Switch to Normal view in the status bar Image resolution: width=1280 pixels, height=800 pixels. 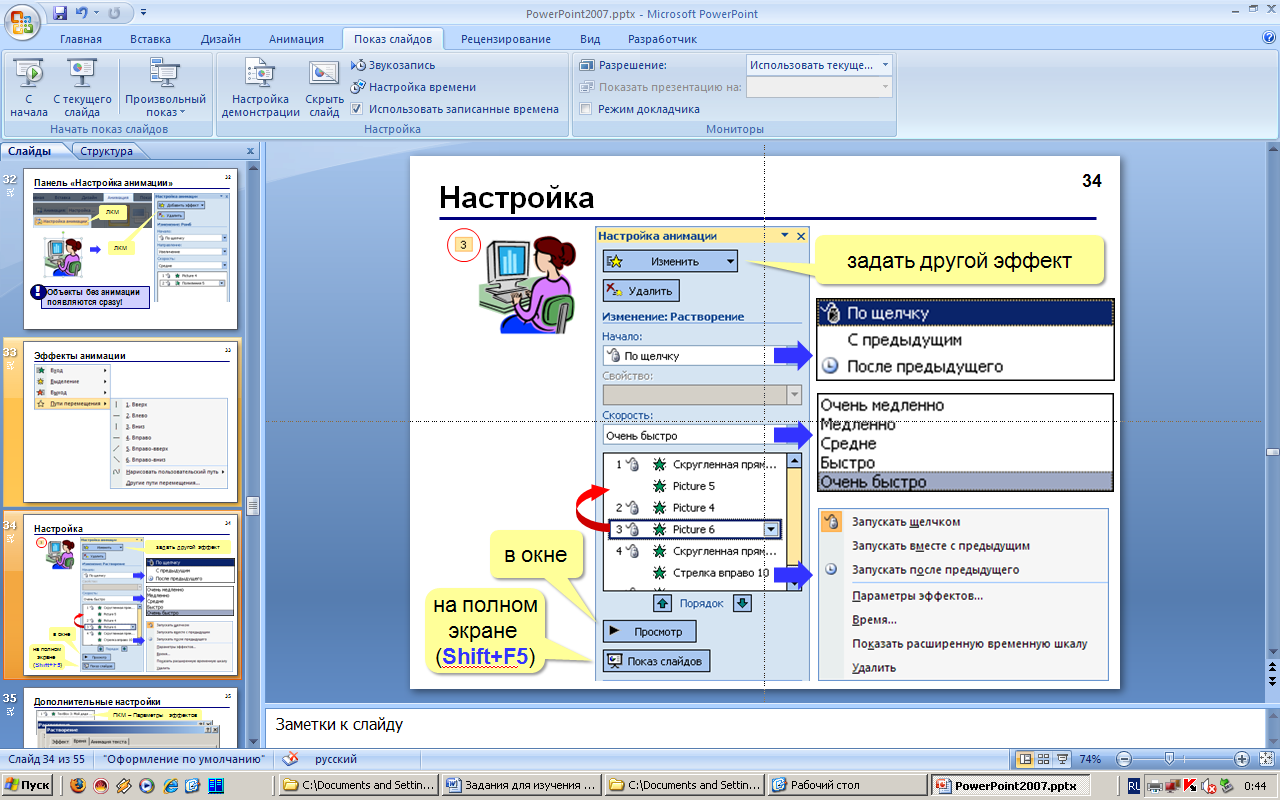pos(1024,759)
